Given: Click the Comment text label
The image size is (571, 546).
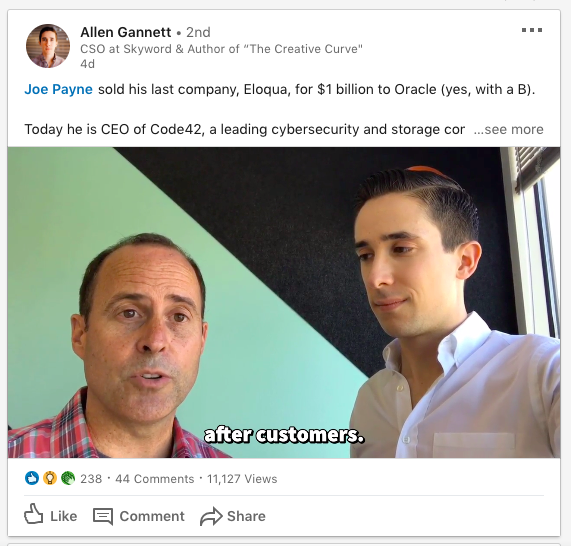Looking at the screenshot, I should coord(152,516).
